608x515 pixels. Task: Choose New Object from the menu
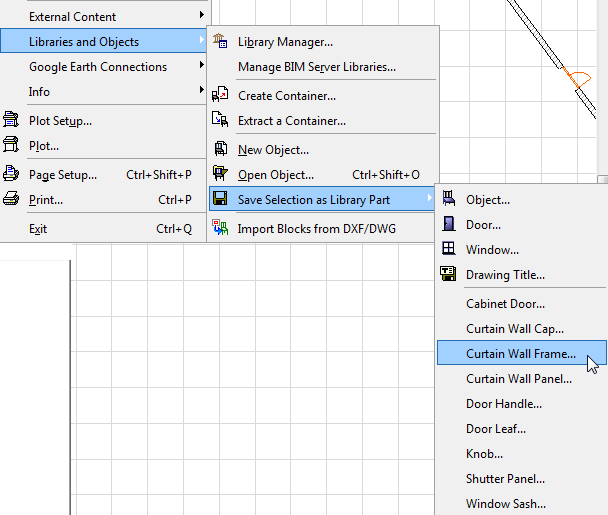(x=324, y=149)
